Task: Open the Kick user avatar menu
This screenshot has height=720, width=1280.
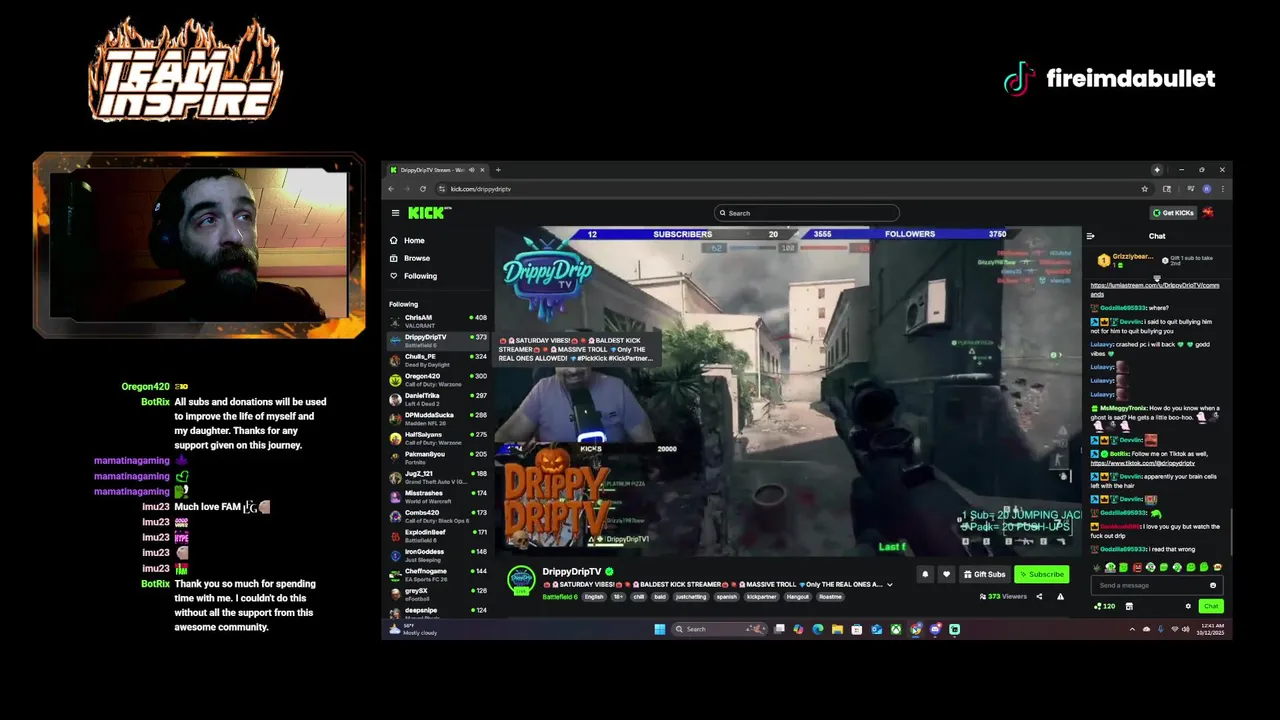Action: pyautogui.click(x=1208, y=212)
